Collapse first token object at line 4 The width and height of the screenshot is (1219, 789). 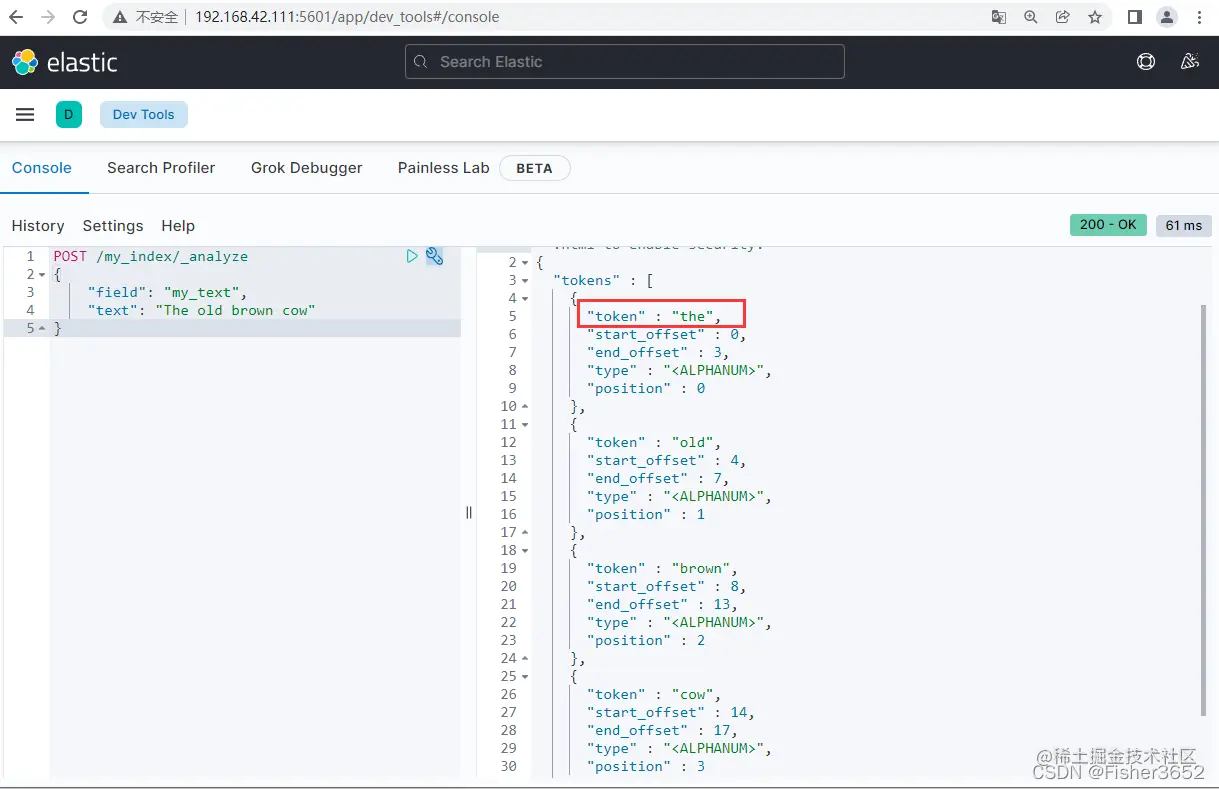pos(524,298)
